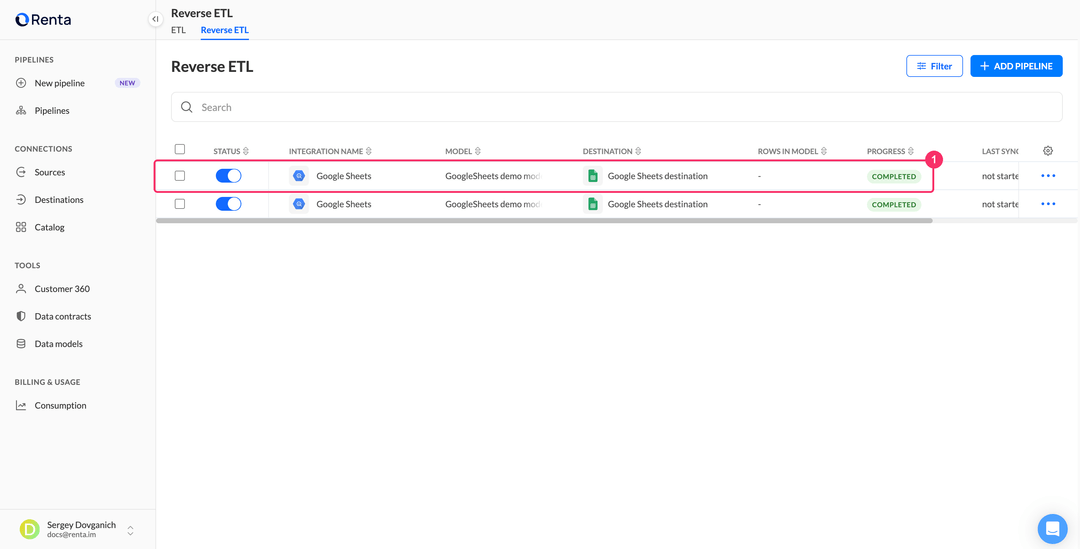Click the Customer 360 person icon
Screen dimensions: 1080x549
[21, 289]
